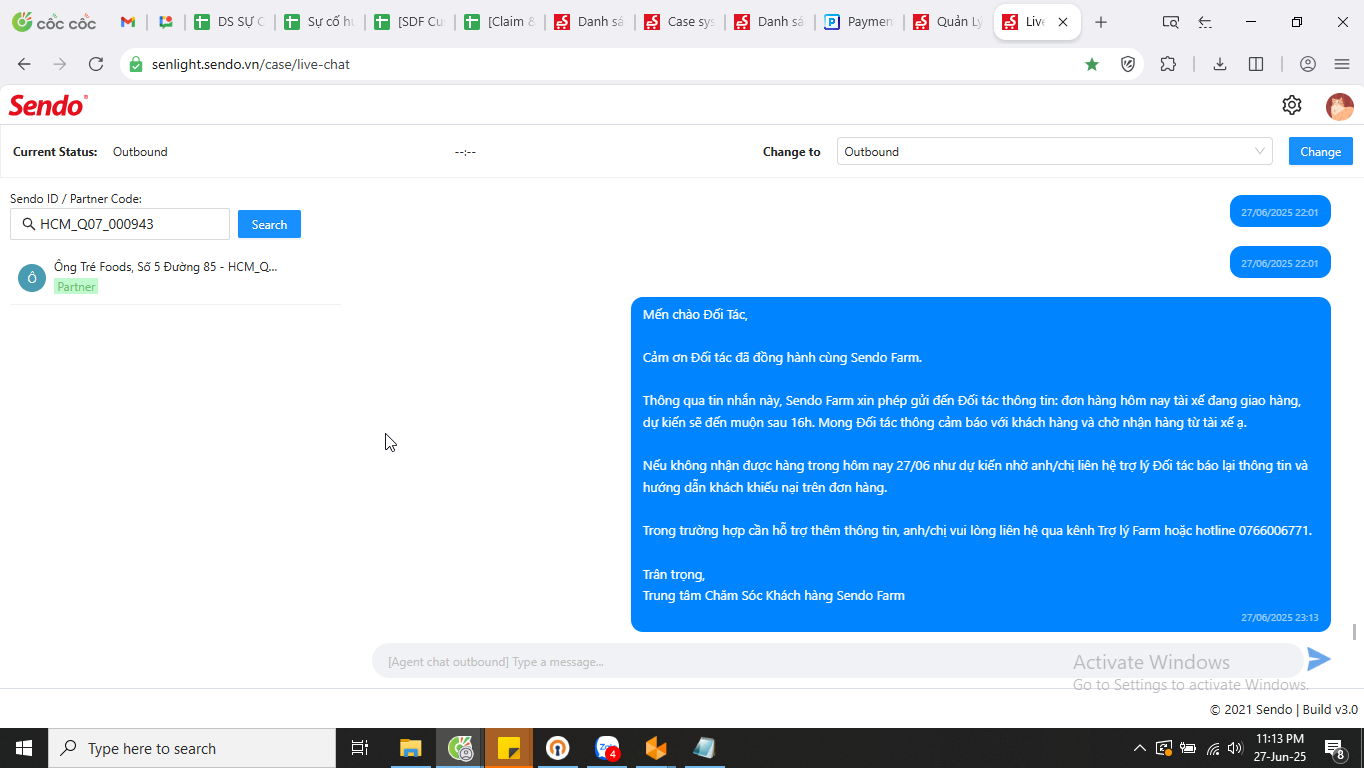1364x768 pixels.
Task: Bookmark this page with the star icon
Action: 1092,64
